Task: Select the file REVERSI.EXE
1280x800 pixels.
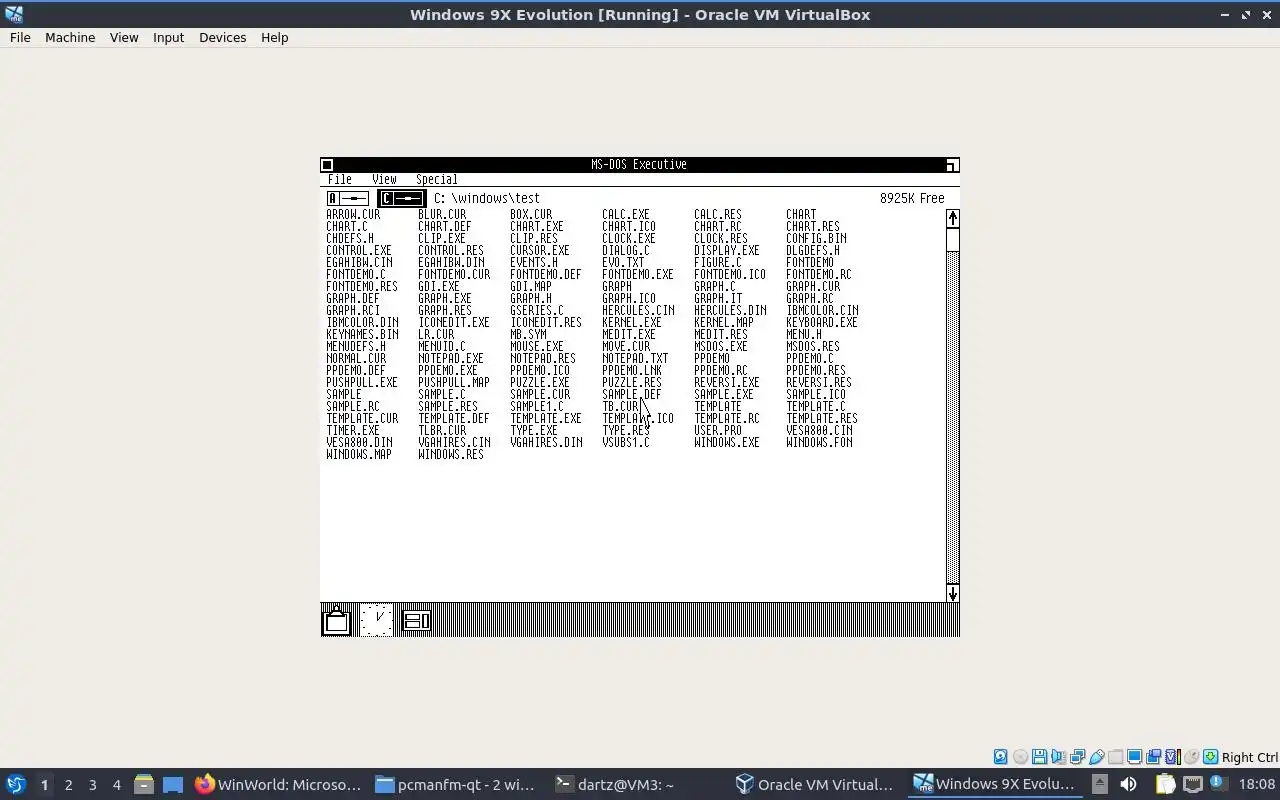Action: click(727, 382)
